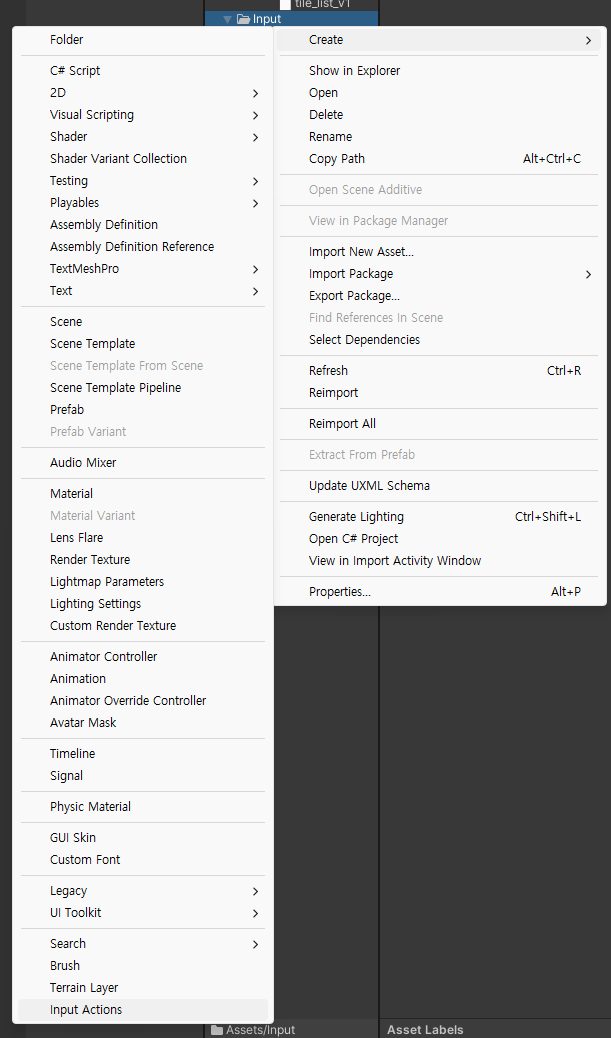This screenshot has width=611, height=1038.
Task: Select Assembly Definition Reference
Action: (143, 246)
